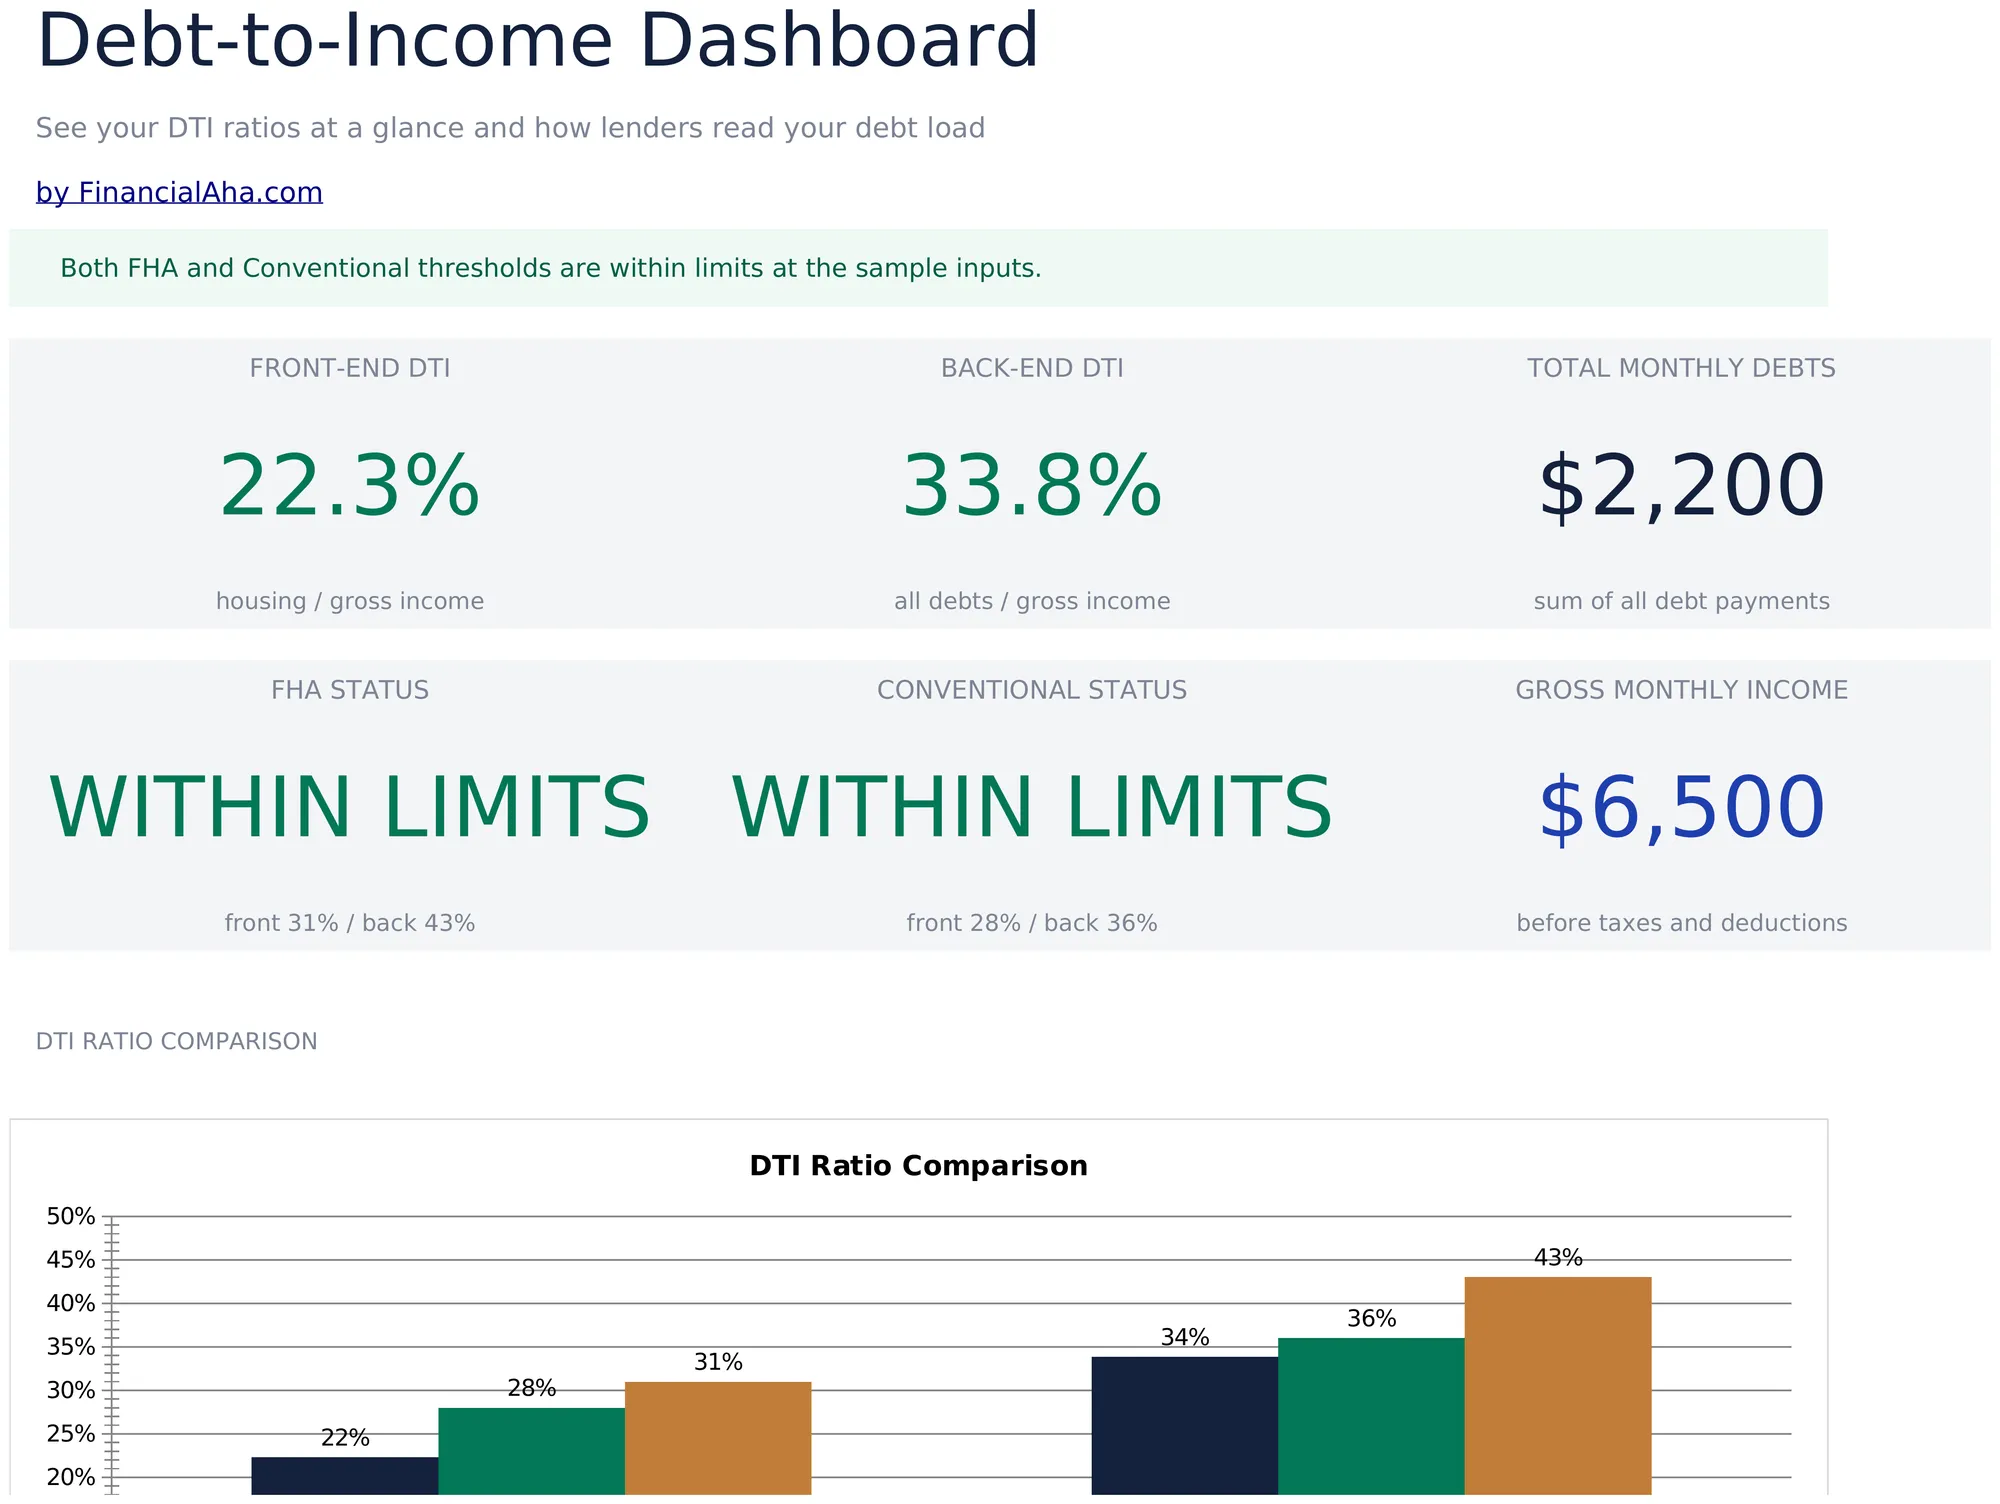Select the 33.8% back-end DTI value
Image resolution: width=2000 pixels, height=1504 pixels.
pos(1032,486)
